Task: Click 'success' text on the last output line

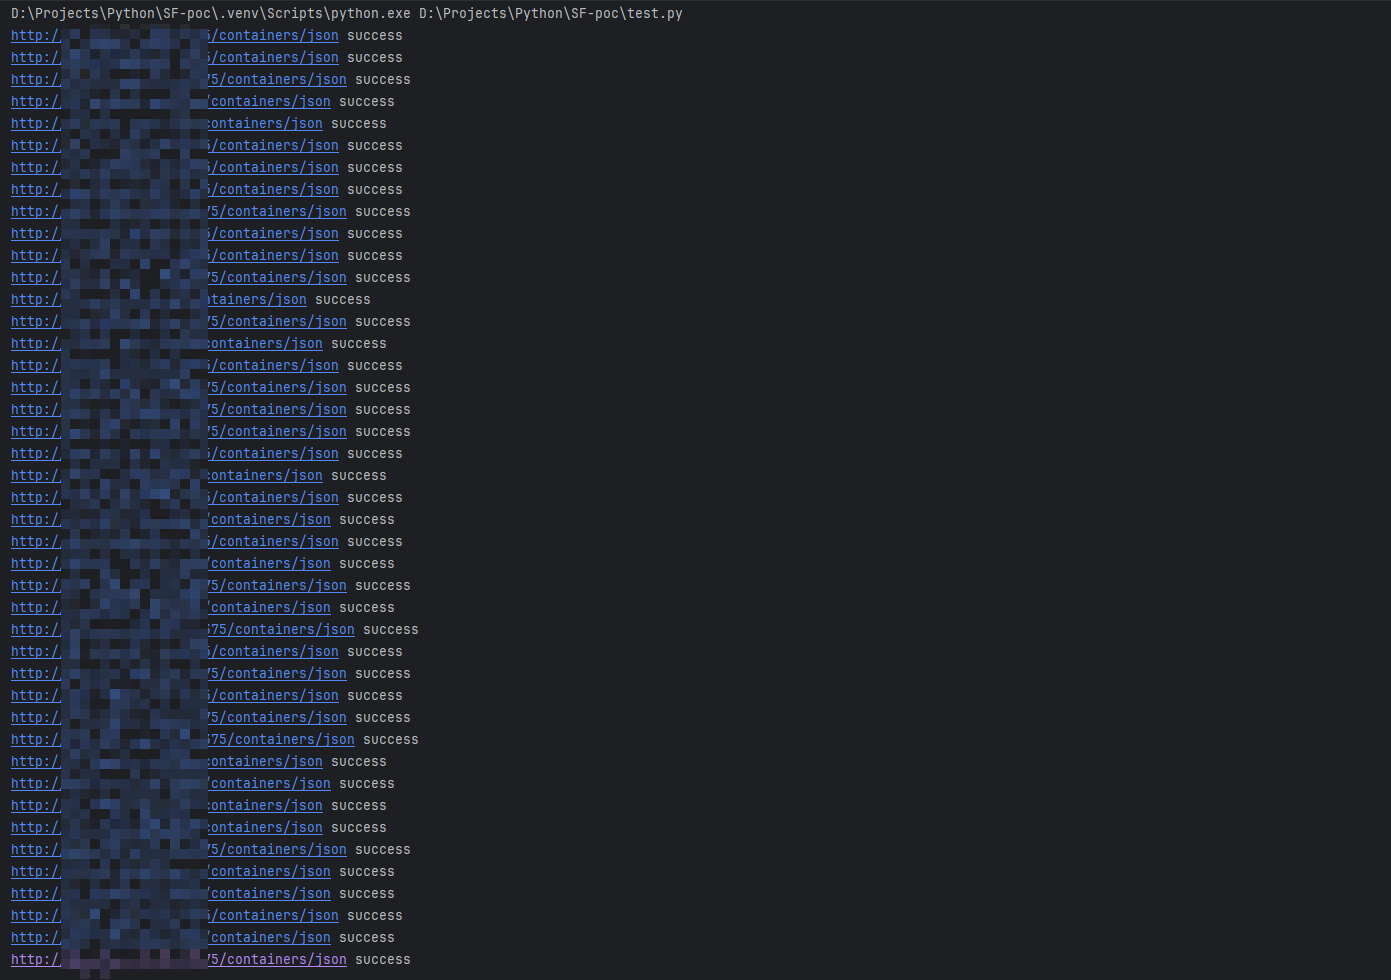Action: [382, 960]
